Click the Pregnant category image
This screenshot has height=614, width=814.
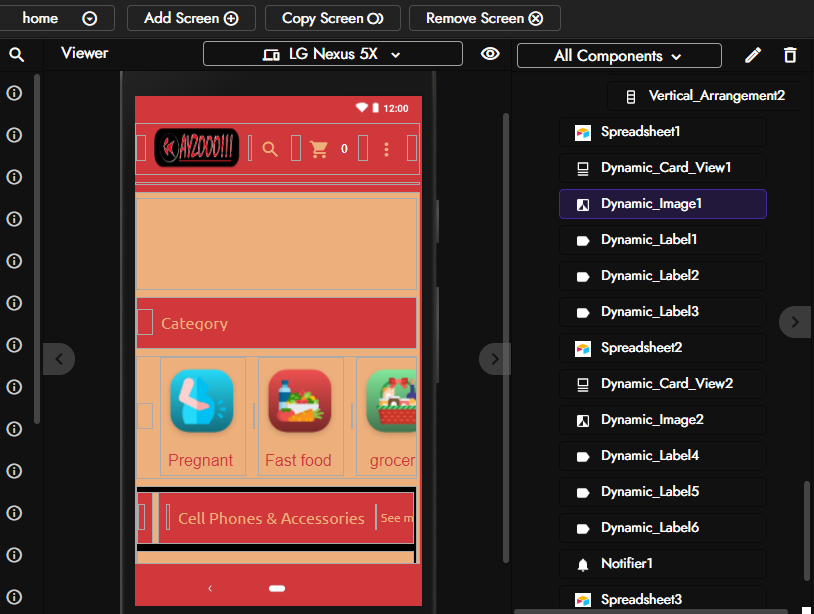pyautogui.click(x=202, y=401)
